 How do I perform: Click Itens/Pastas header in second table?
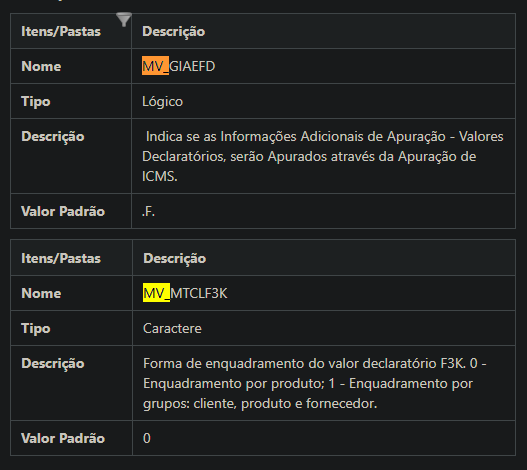click(x=61, y=258)
